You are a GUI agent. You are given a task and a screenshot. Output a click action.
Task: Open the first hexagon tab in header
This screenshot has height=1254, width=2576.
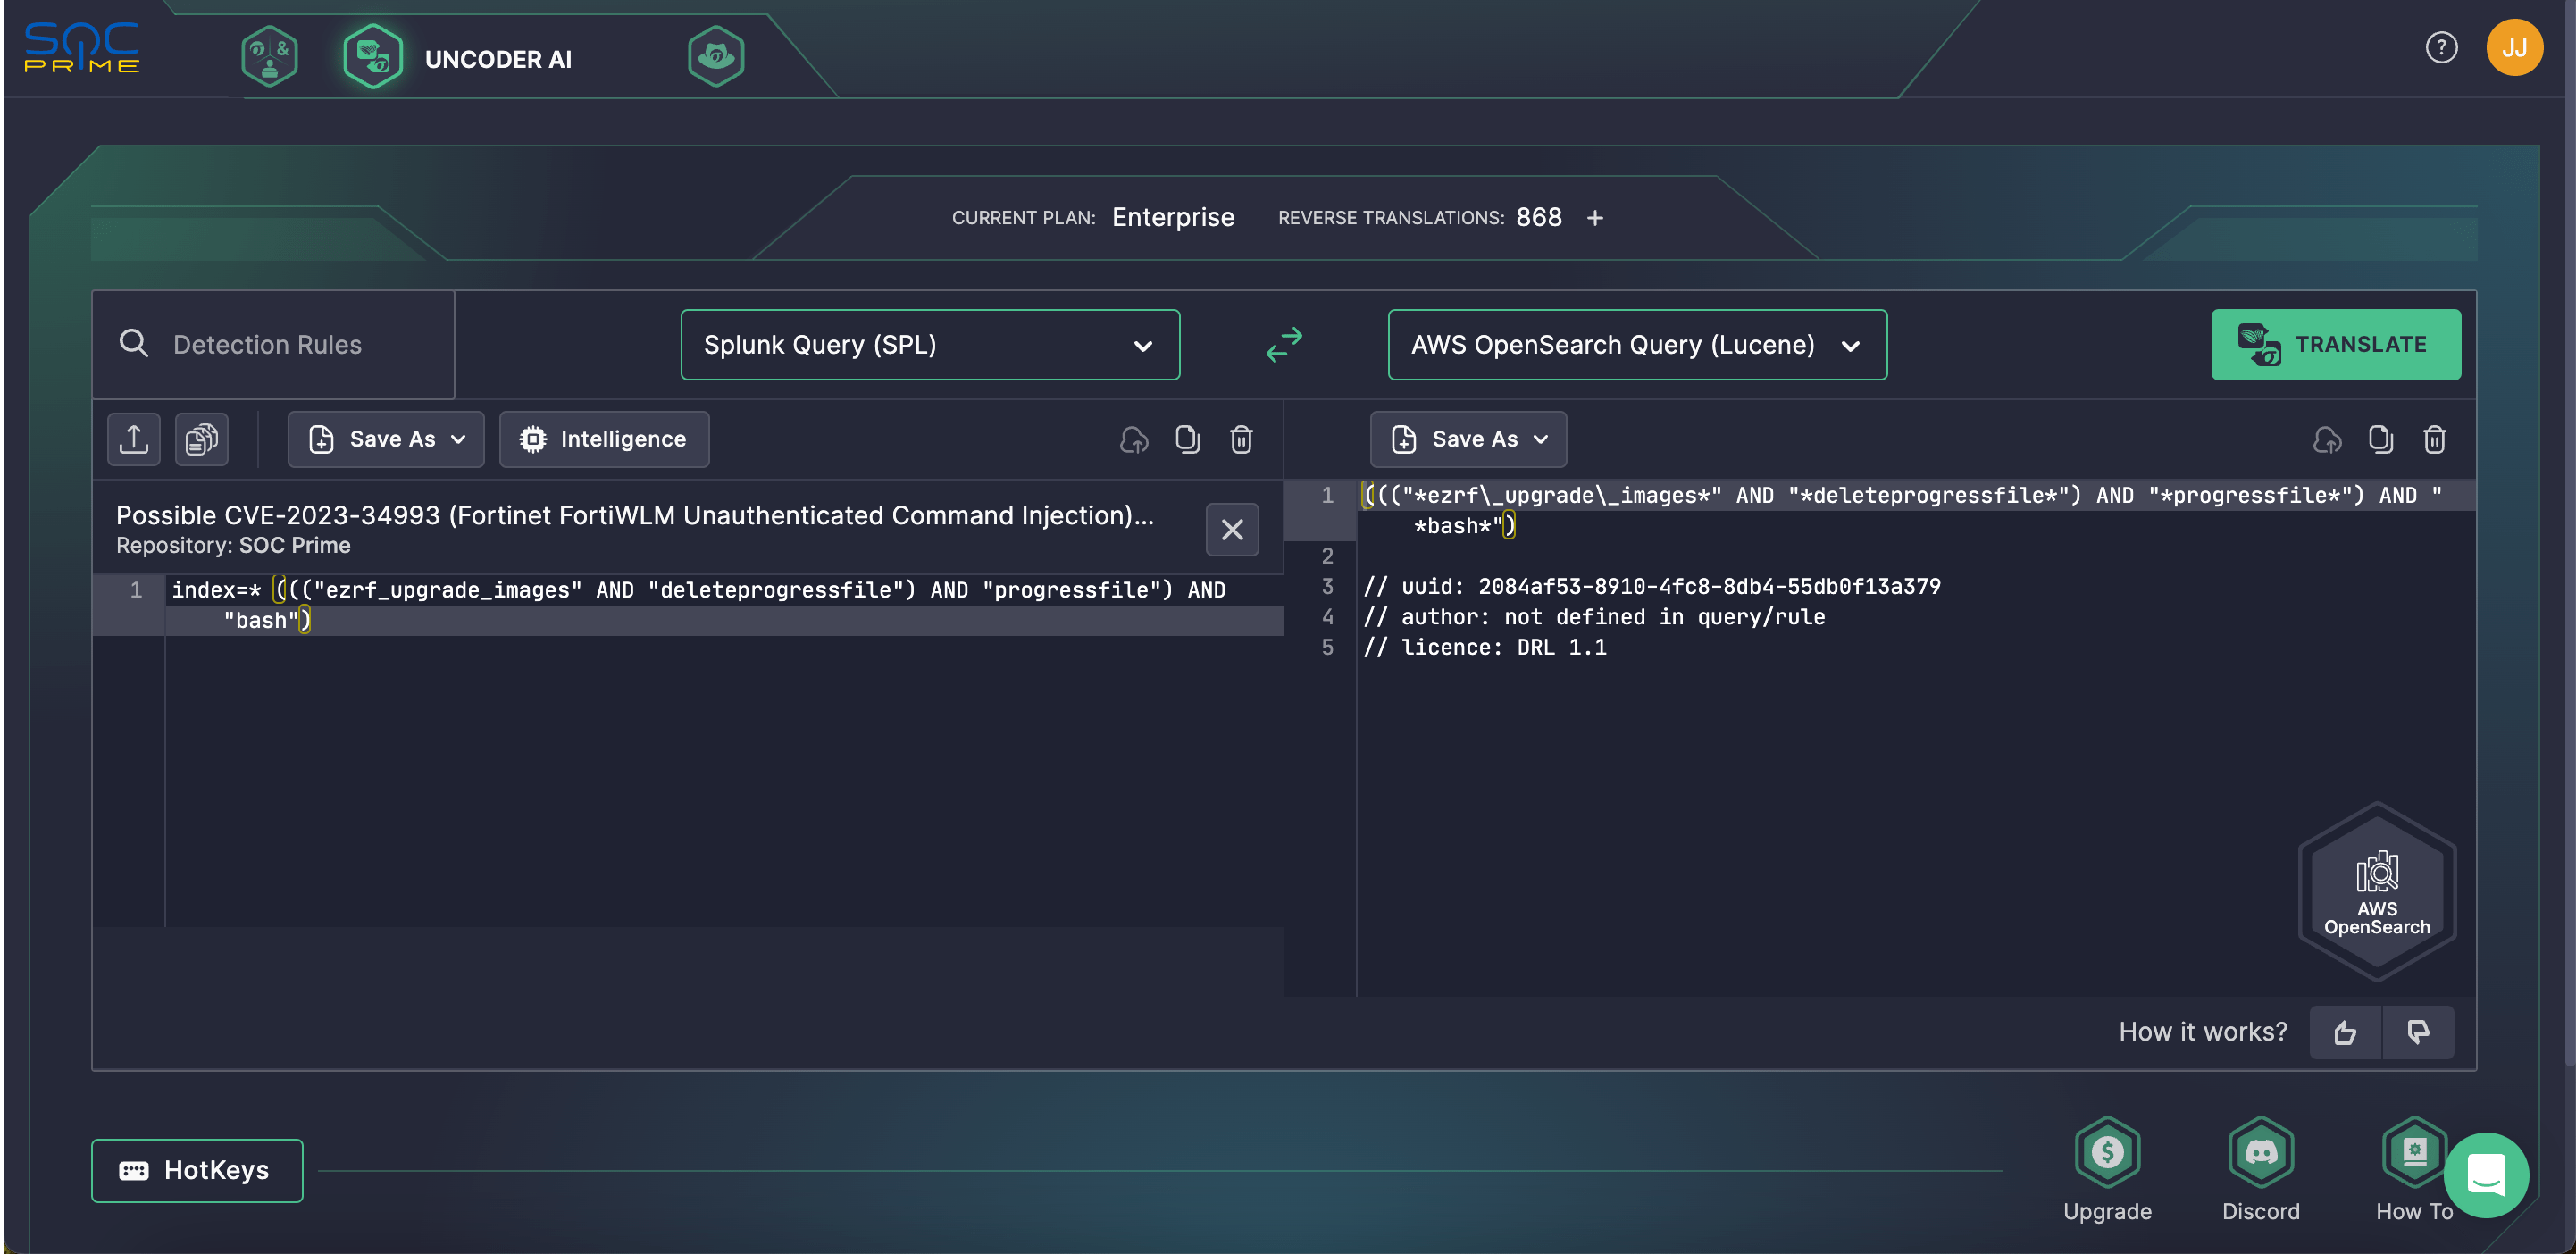[269, 56]
